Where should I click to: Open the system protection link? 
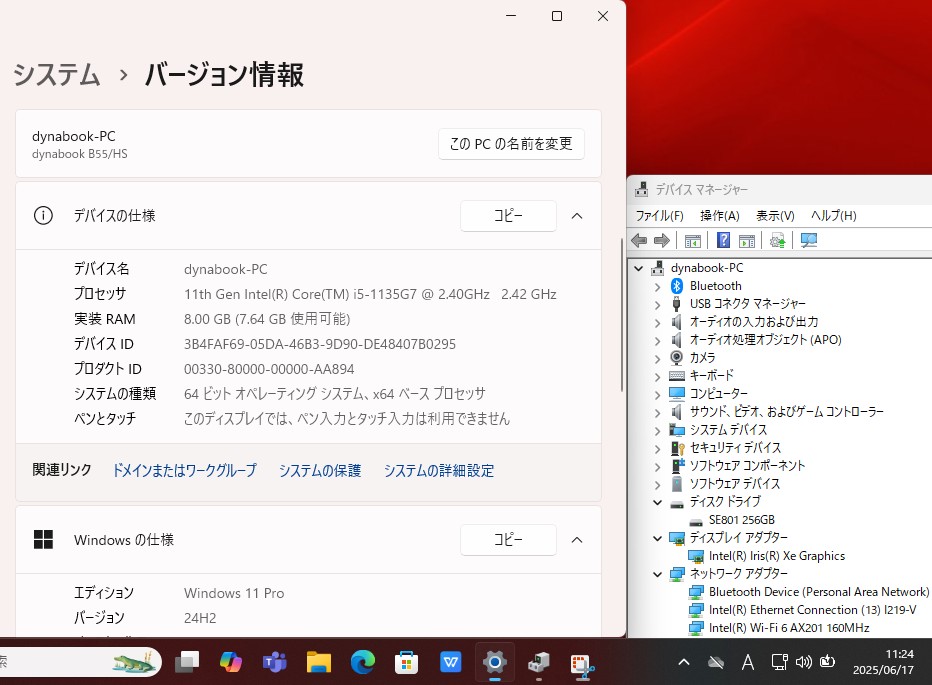coord(320,471)
